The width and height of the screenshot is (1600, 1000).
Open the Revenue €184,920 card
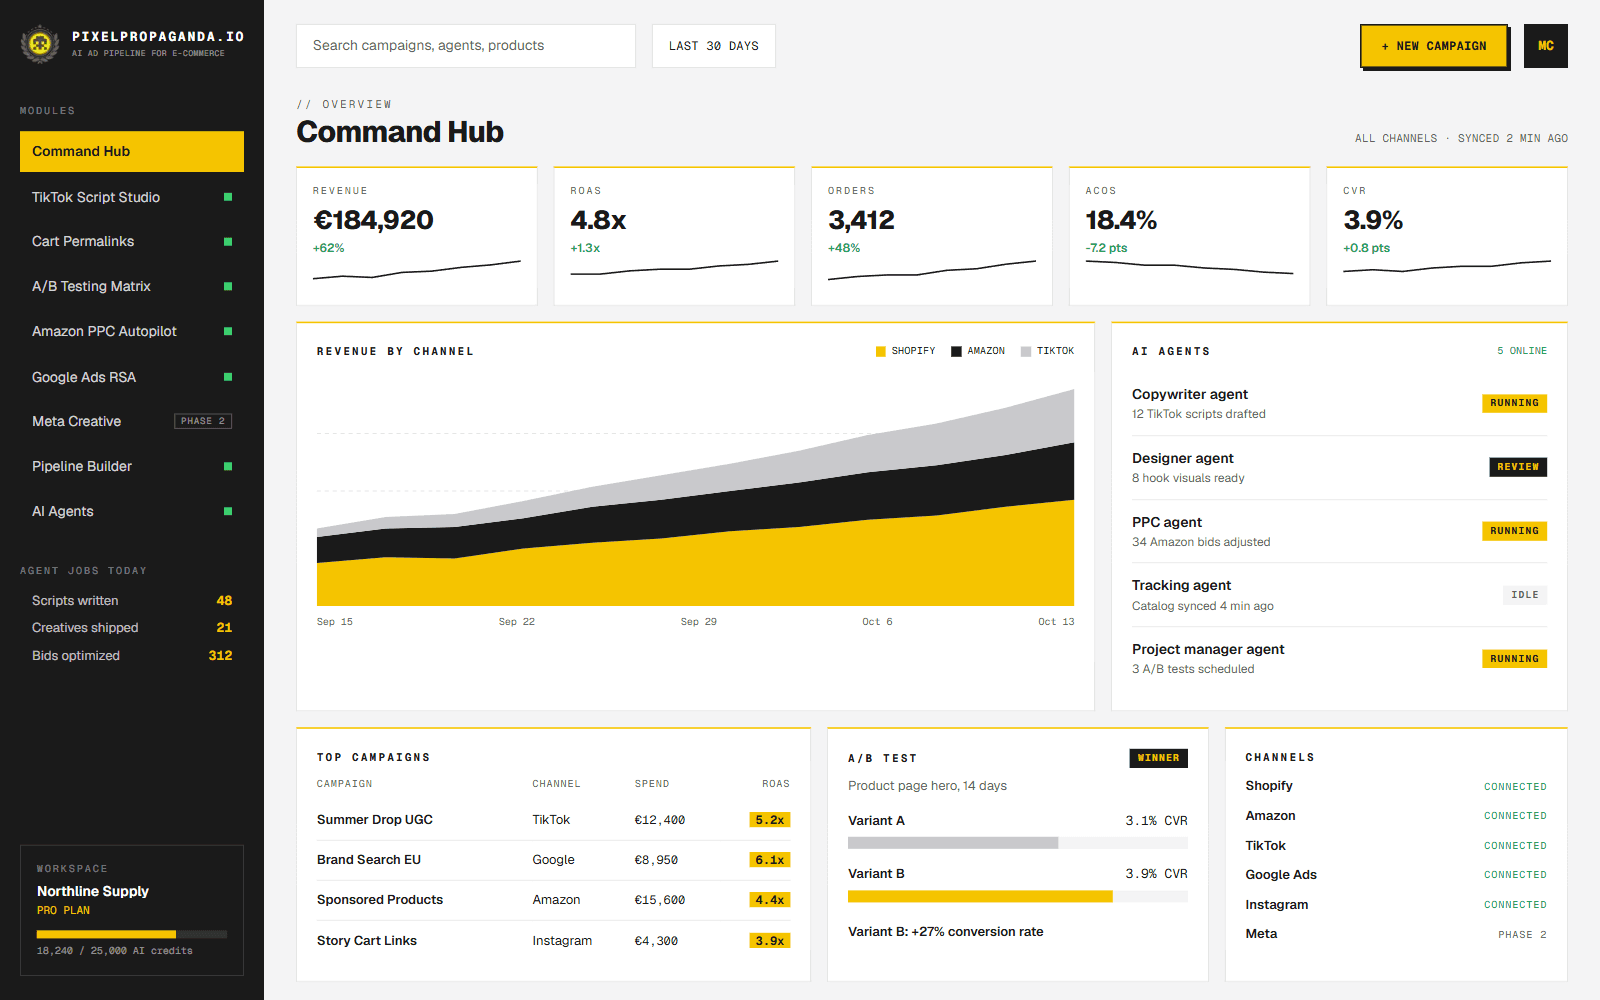[417, 236]
